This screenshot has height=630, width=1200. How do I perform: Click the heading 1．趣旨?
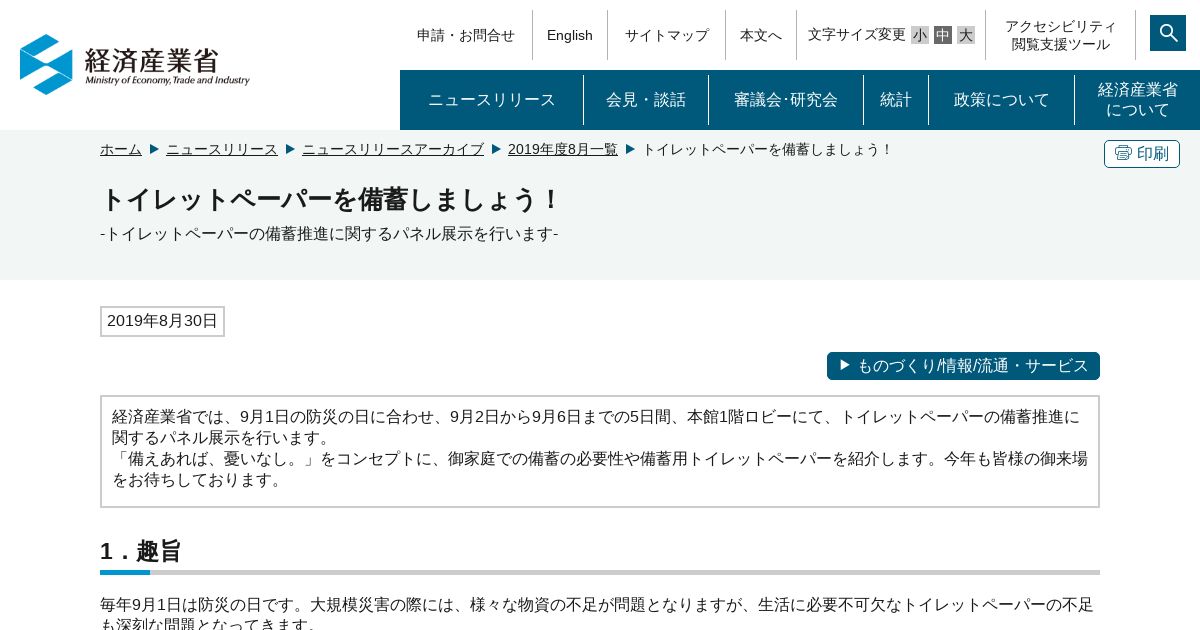[x=141, y=551]
